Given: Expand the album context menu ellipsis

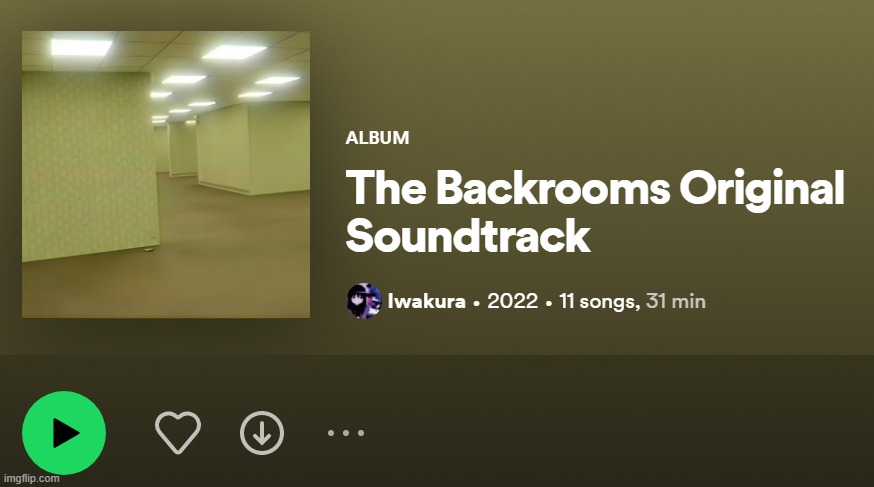Looking at the screenshot, I should (x=346, y=433).
